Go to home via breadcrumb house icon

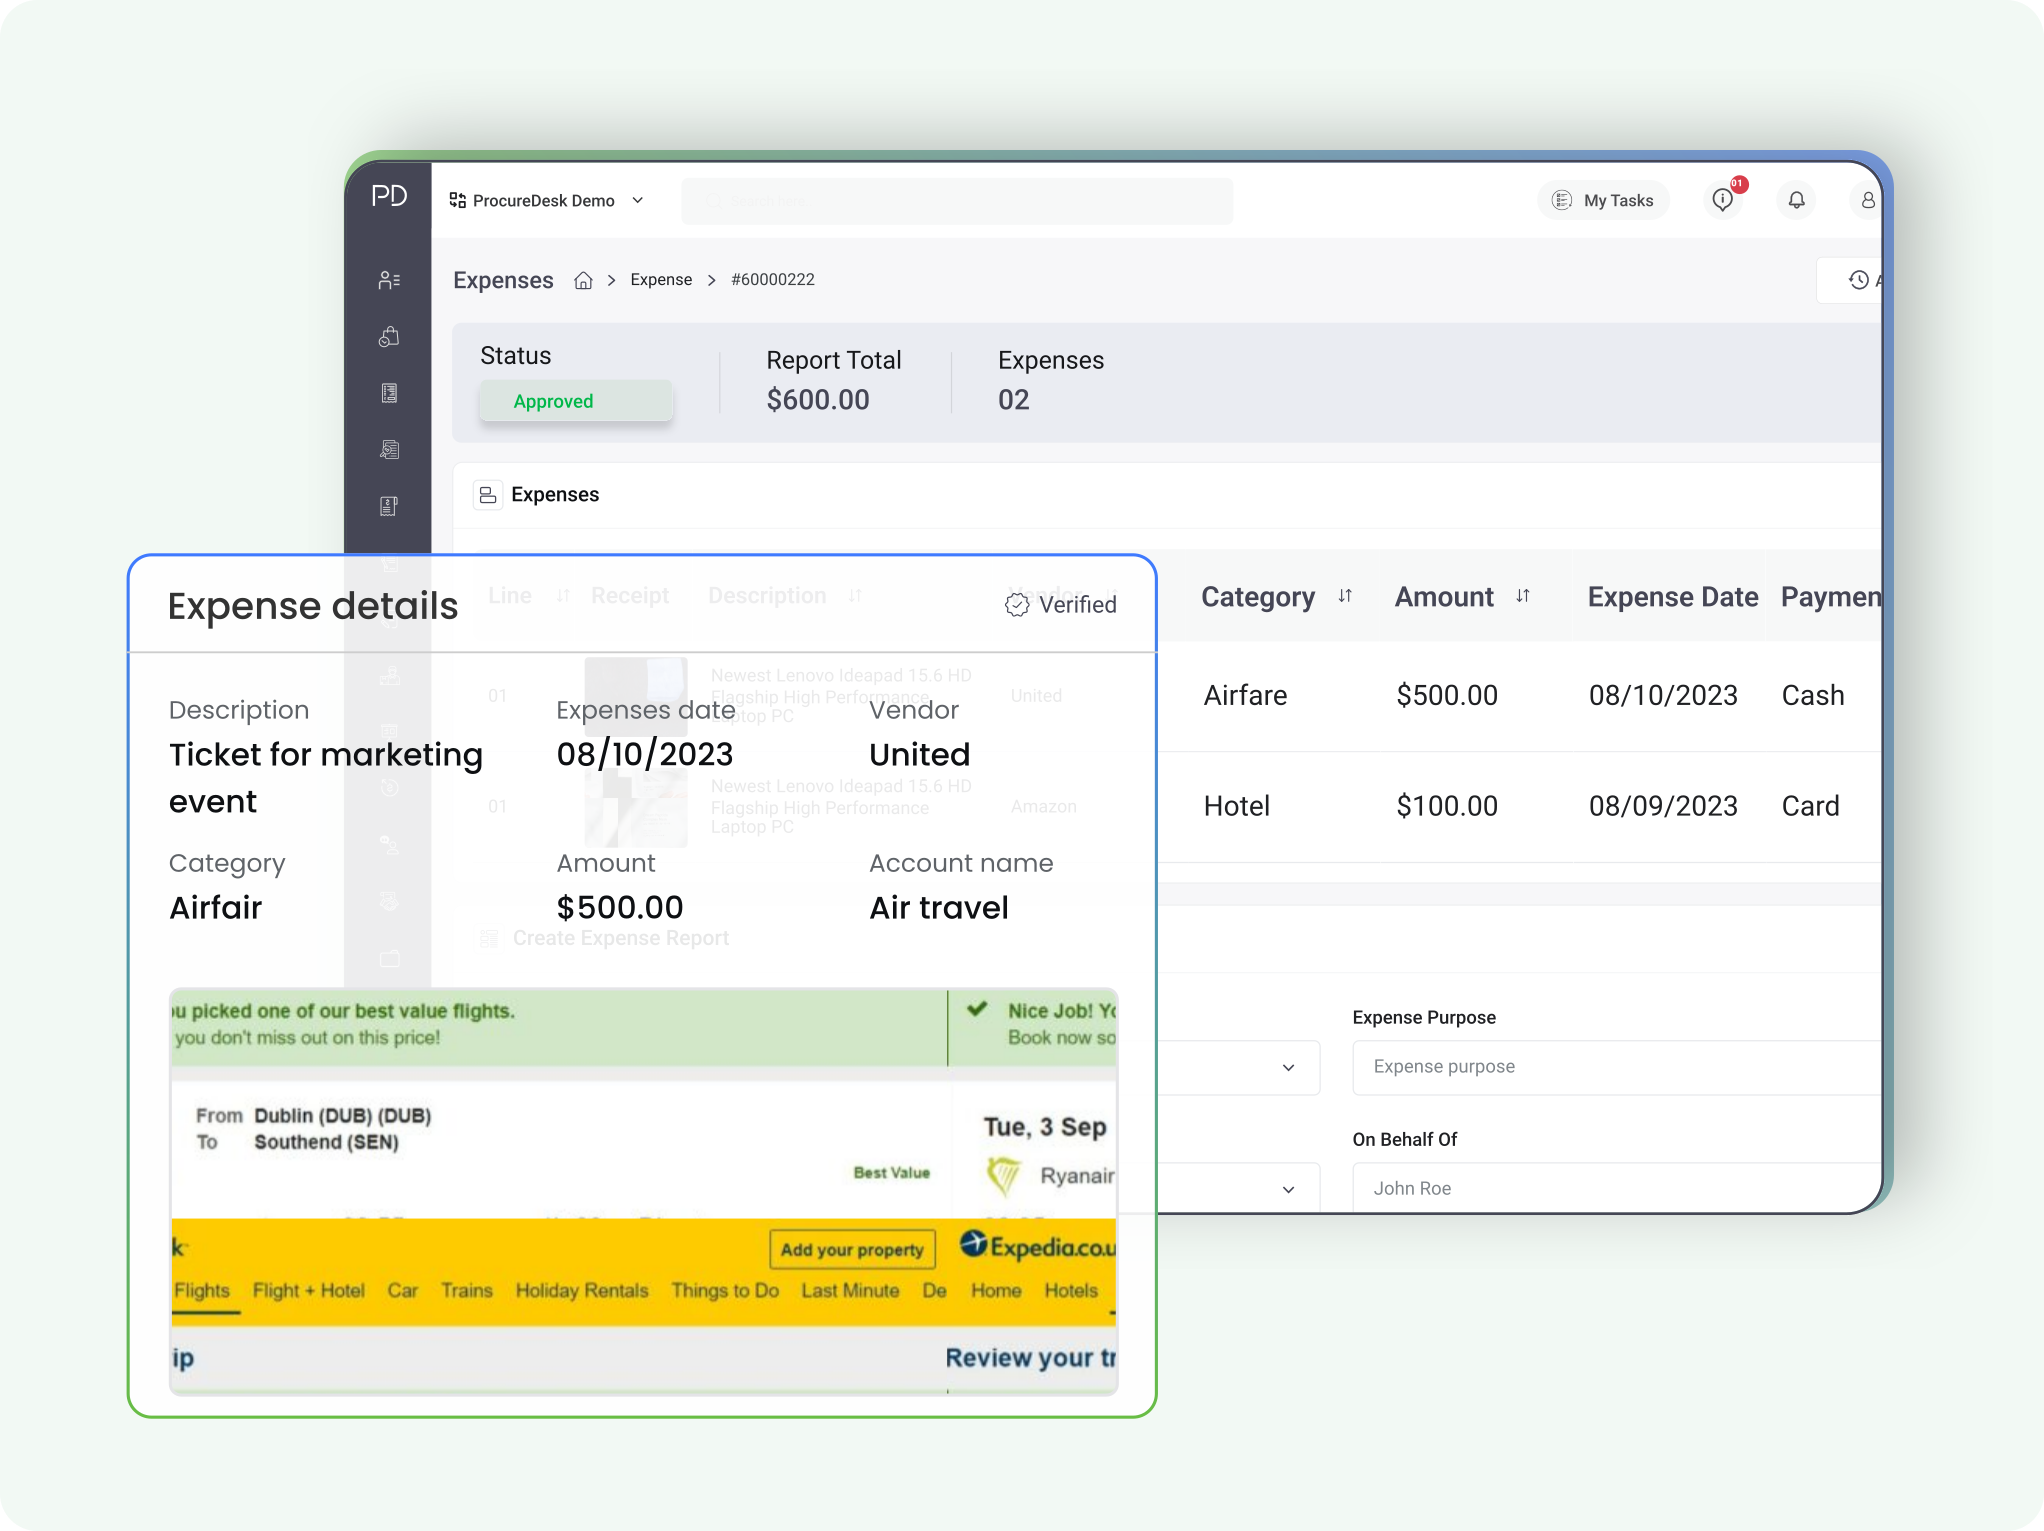(x=583, y=280)
